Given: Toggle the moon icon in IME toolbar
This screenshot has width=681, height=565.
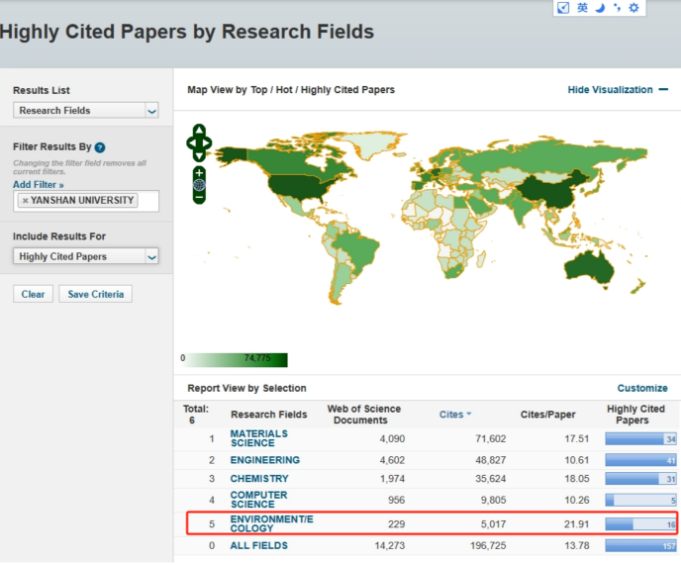Looking at the screenshot, I should pos(600,8).
